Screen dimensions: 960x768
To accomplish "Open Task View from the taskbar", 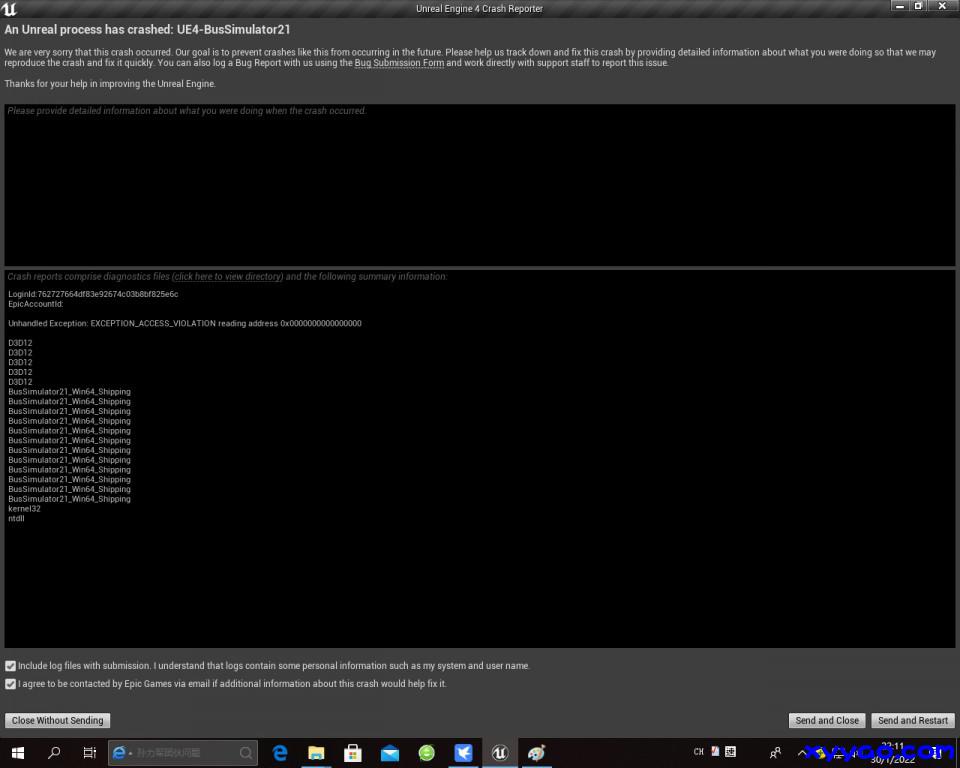I will (x=90, y=753).
